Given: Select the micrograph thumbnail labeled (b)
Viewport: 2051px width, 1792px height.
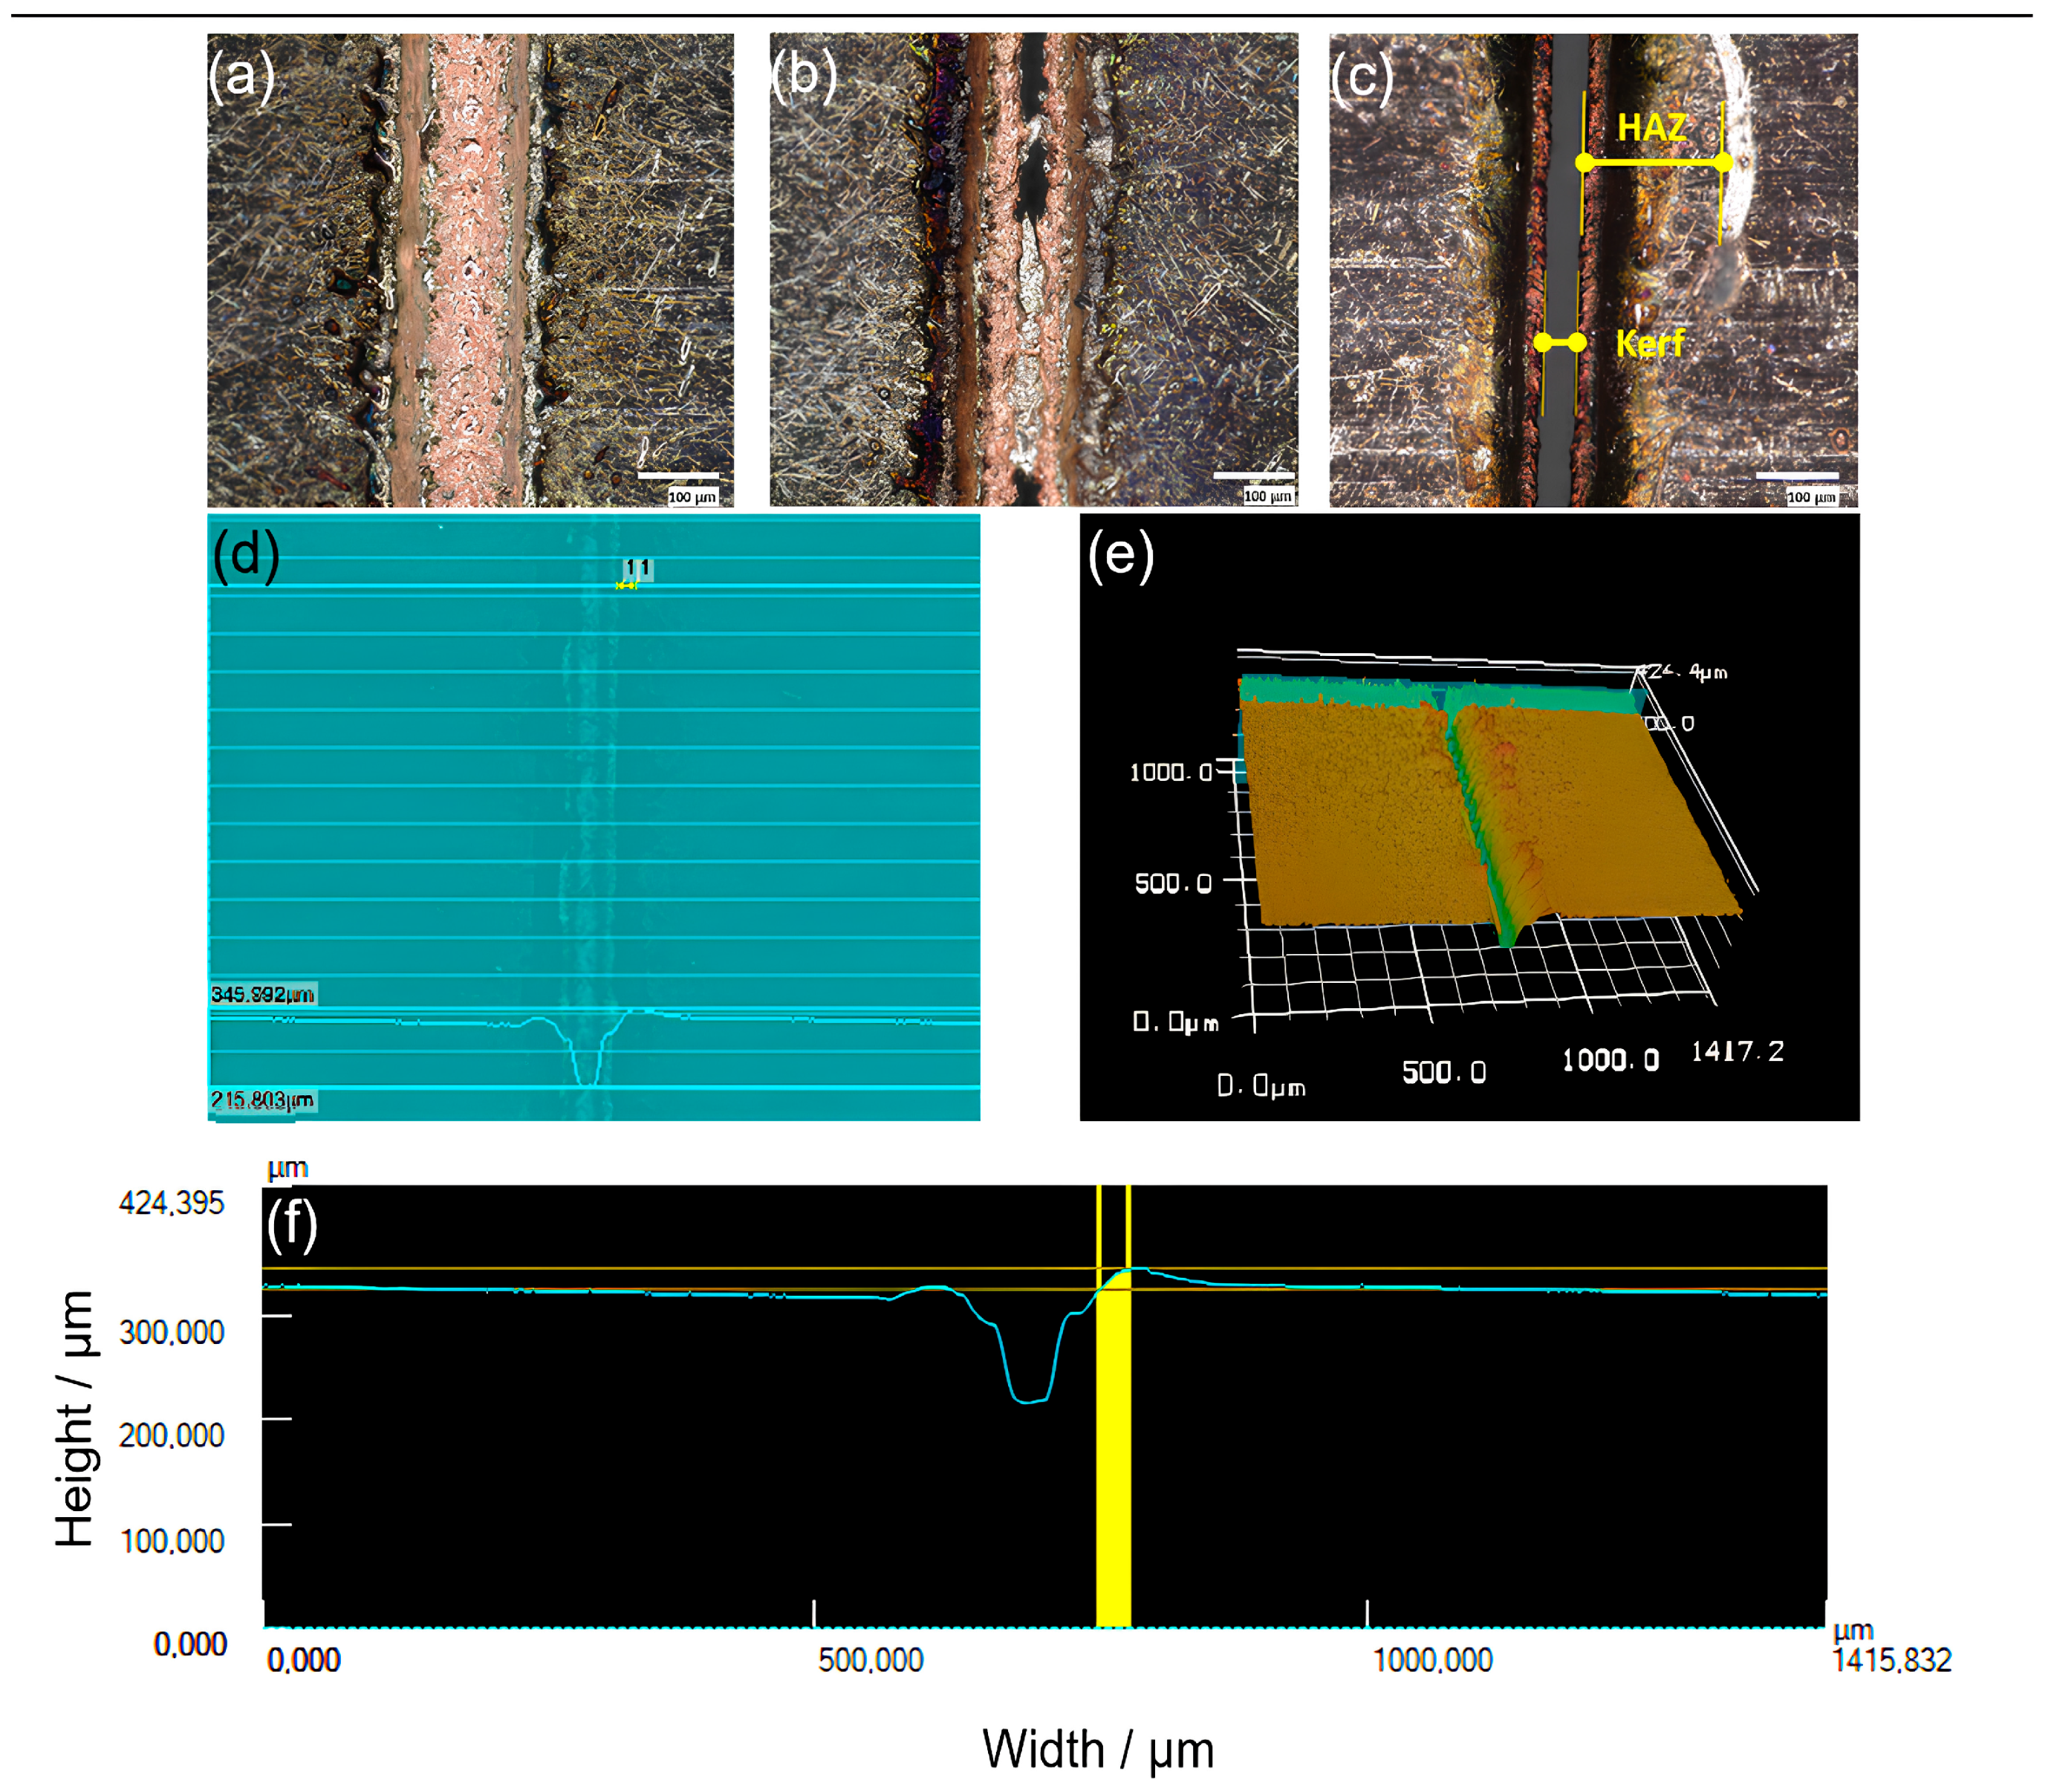Looking at the screenshot, I should pyautogui.click(x=1033, y=270).
